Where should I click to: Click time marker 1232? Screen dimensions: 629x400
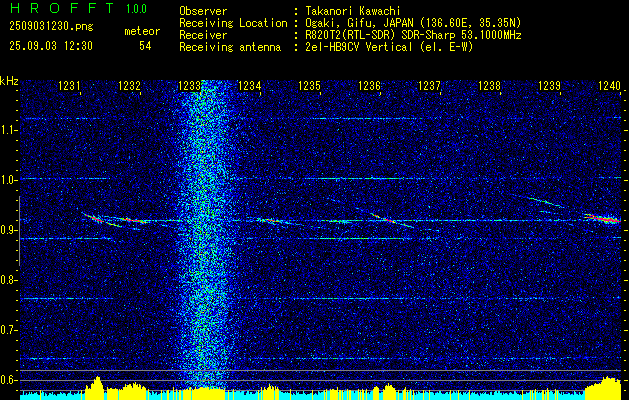tap(129, 85)
